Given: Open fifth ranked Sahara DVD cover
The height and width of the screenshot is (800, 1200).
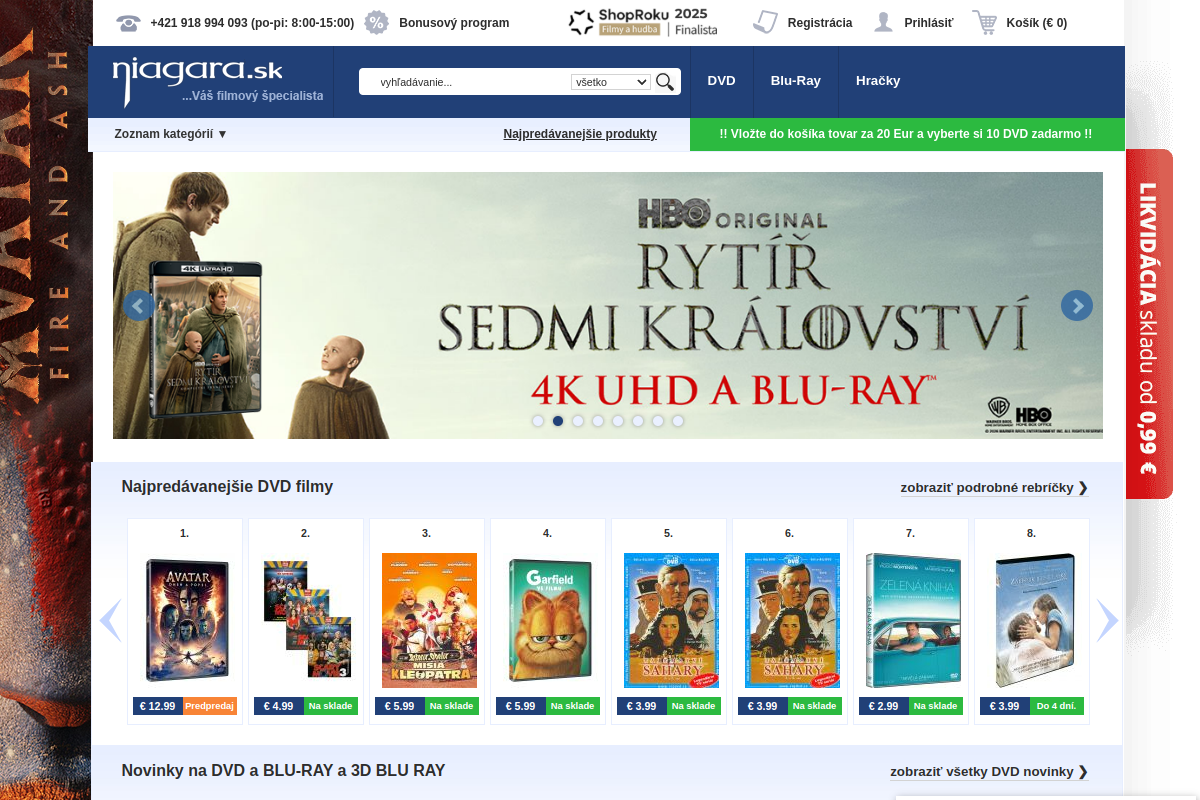Looking at the screenshot, I should coord(671,620).
